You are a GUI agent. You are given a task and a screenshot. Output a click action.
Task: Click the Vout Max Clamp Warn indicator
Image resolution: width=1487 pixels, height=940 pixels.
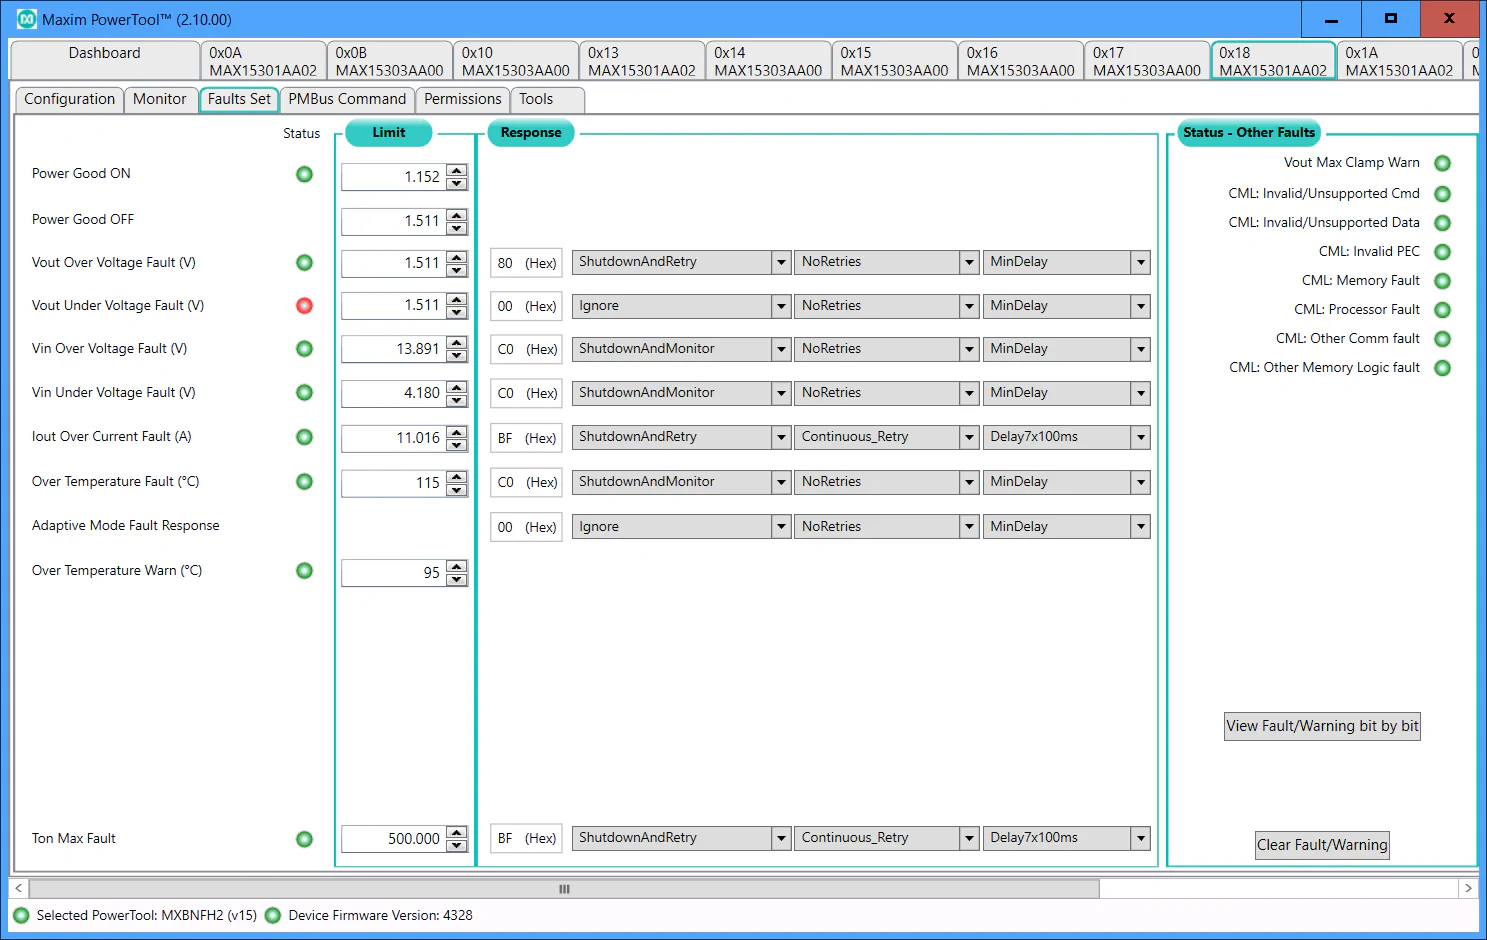(x=1442, y=163)
